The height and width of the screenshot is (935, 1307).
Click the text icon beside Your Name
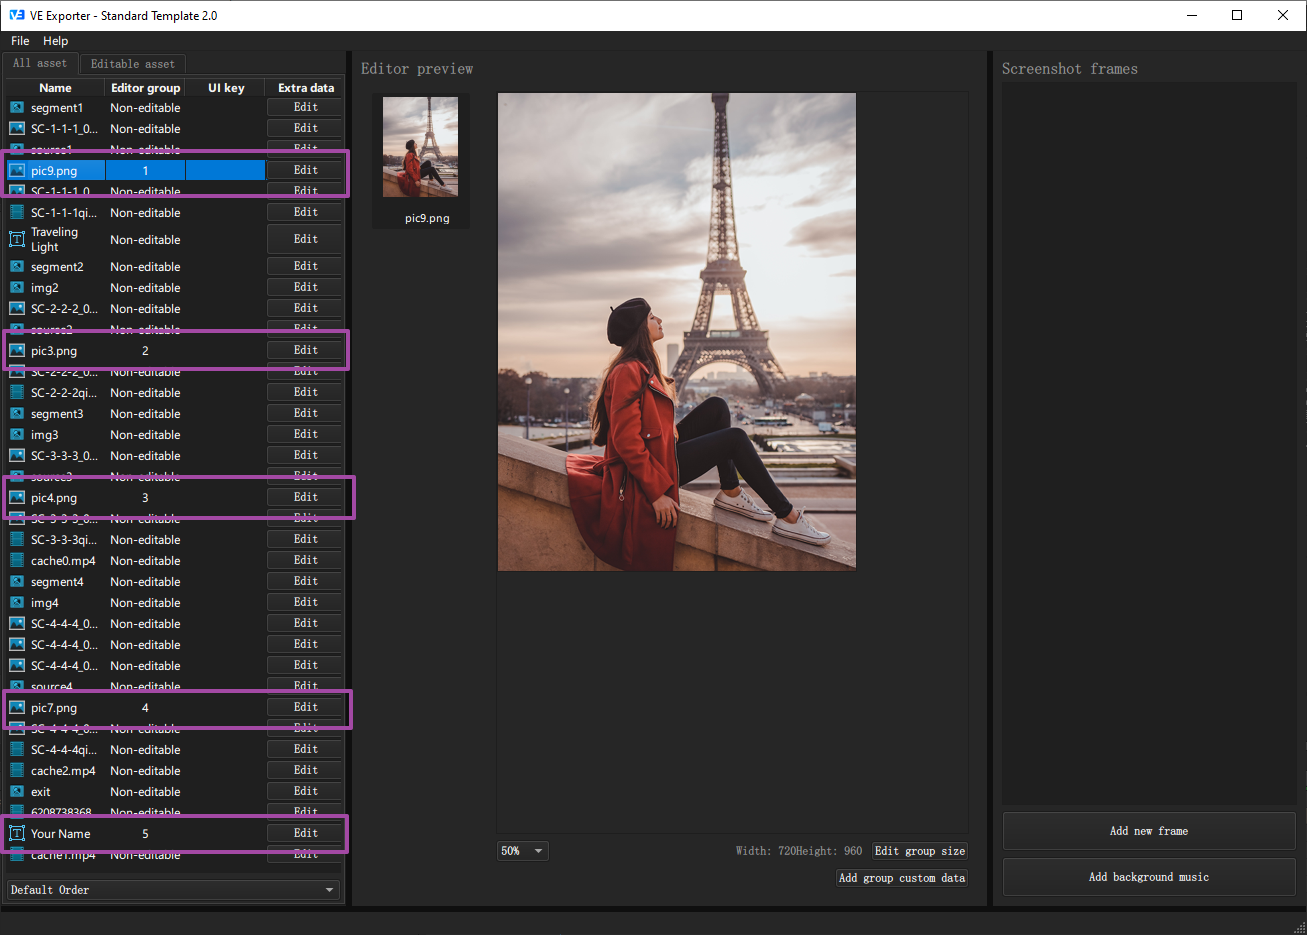click(17, 833)
